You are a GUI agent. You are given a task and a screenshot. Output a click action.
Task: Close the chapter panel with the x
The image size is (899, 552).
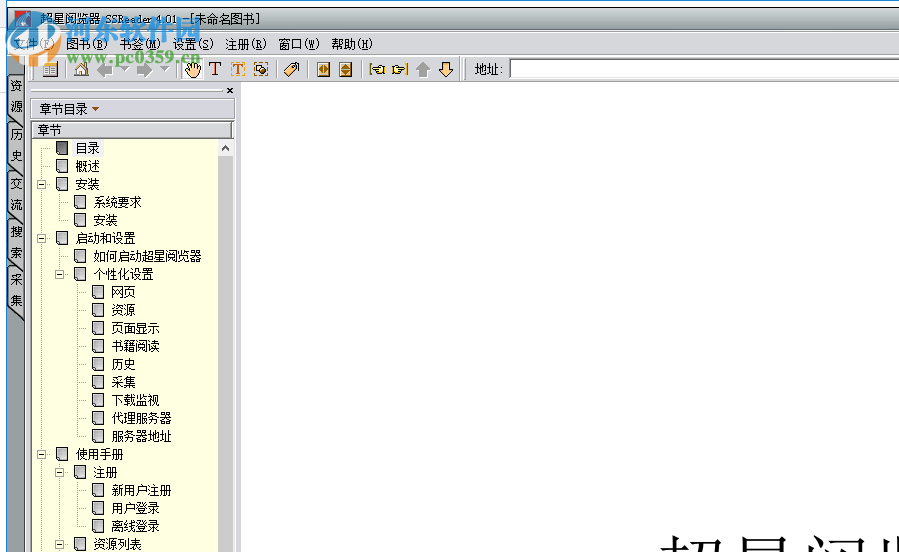point(230,91)
